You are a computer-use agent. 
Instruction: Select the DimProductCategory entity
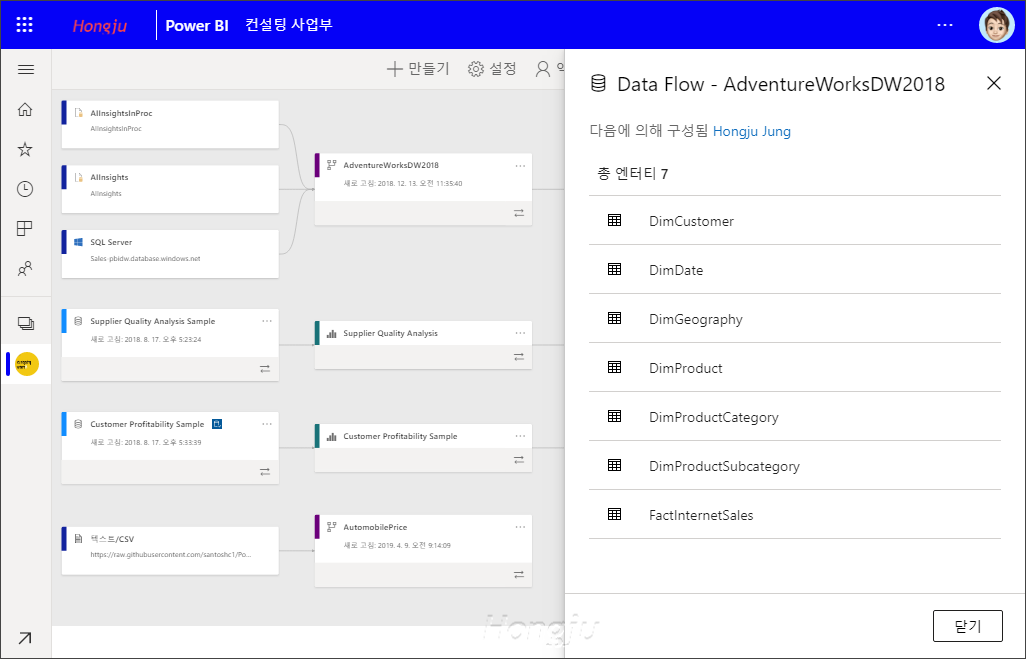795,417
